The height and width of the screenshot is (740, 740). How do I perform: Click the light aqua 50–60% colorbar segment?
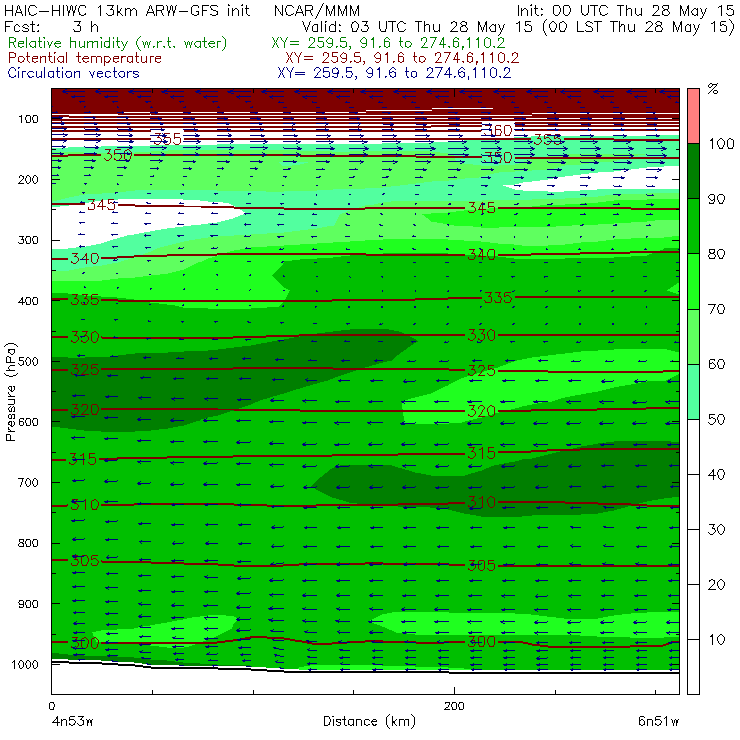693,391
